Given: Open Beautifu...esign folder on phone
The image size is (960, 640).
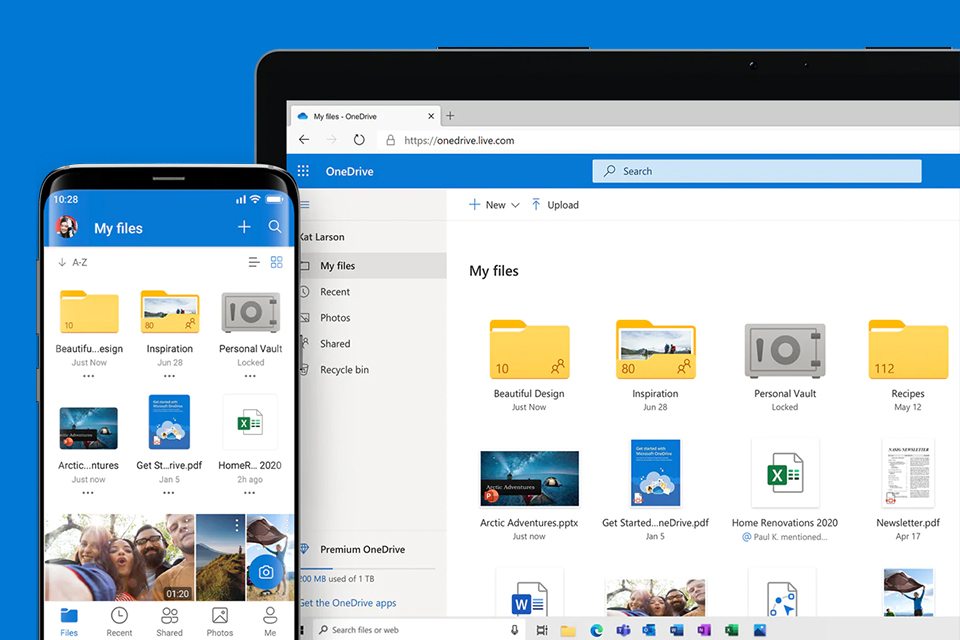Looking at the screenshot, I should 89,312.
